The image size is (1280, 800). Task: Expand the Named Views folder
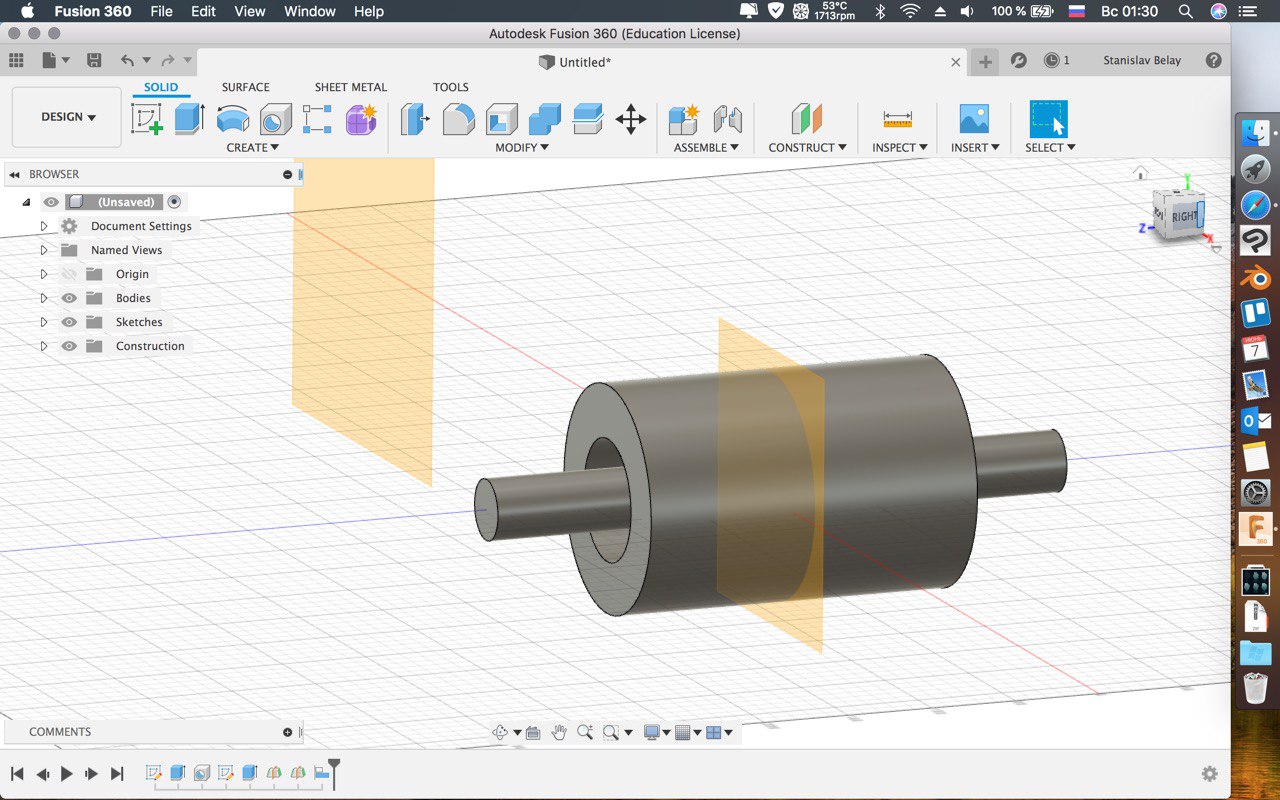pyautogui.click(x=44, y=250)
